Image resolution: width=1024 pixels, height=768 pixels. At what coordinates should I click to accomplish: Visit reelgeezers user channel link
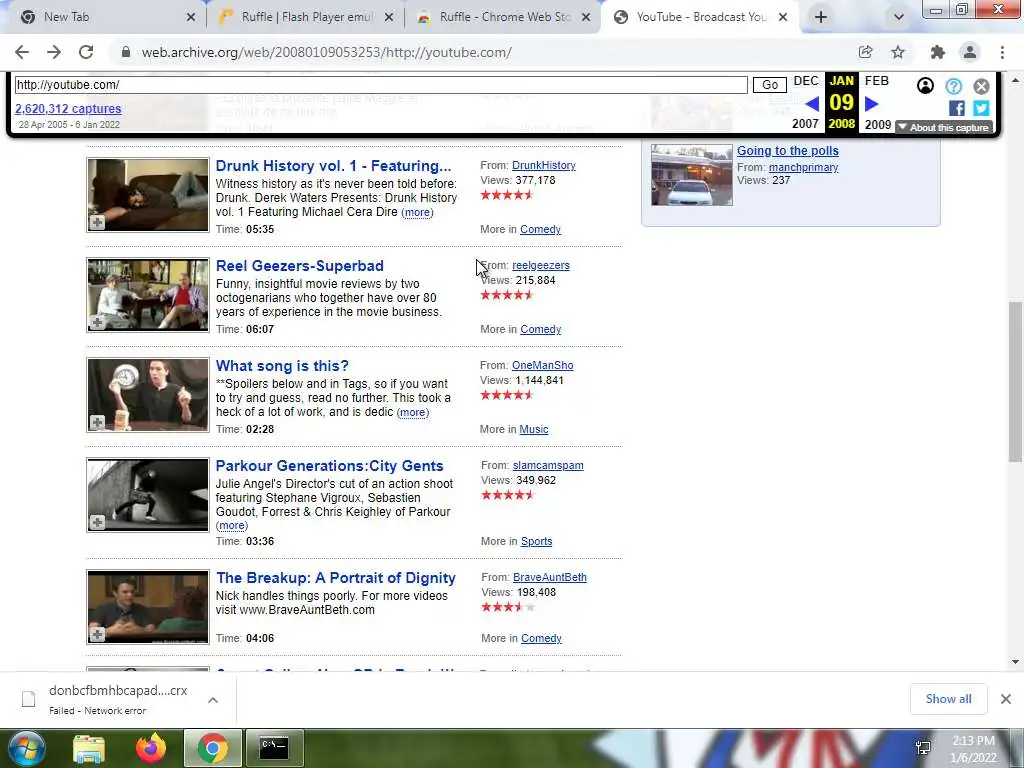coord(541,265)
